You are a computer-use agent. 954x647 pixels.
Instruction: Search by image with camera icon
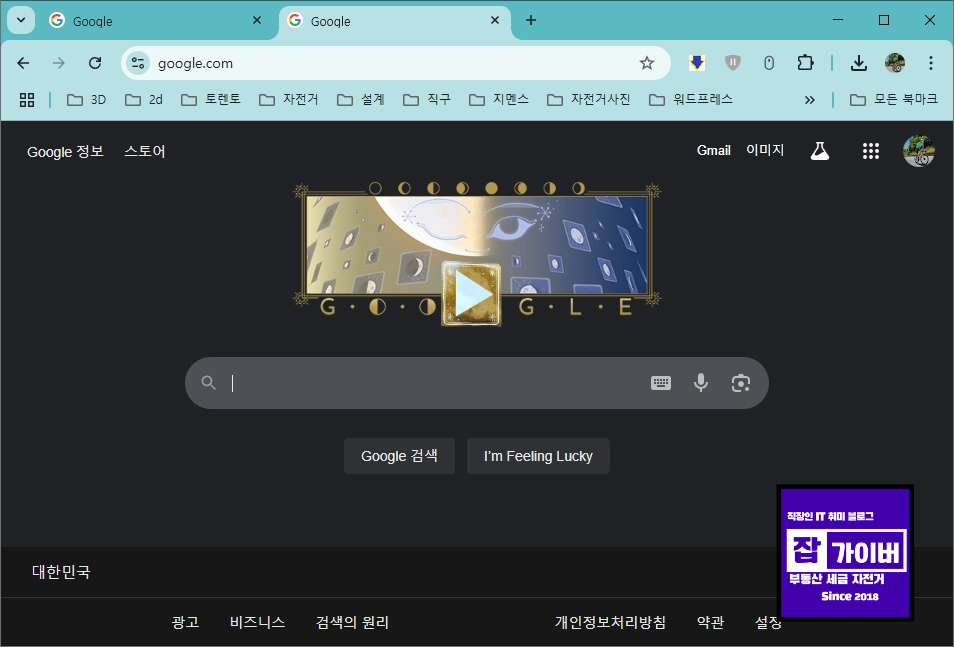(740, 383)
